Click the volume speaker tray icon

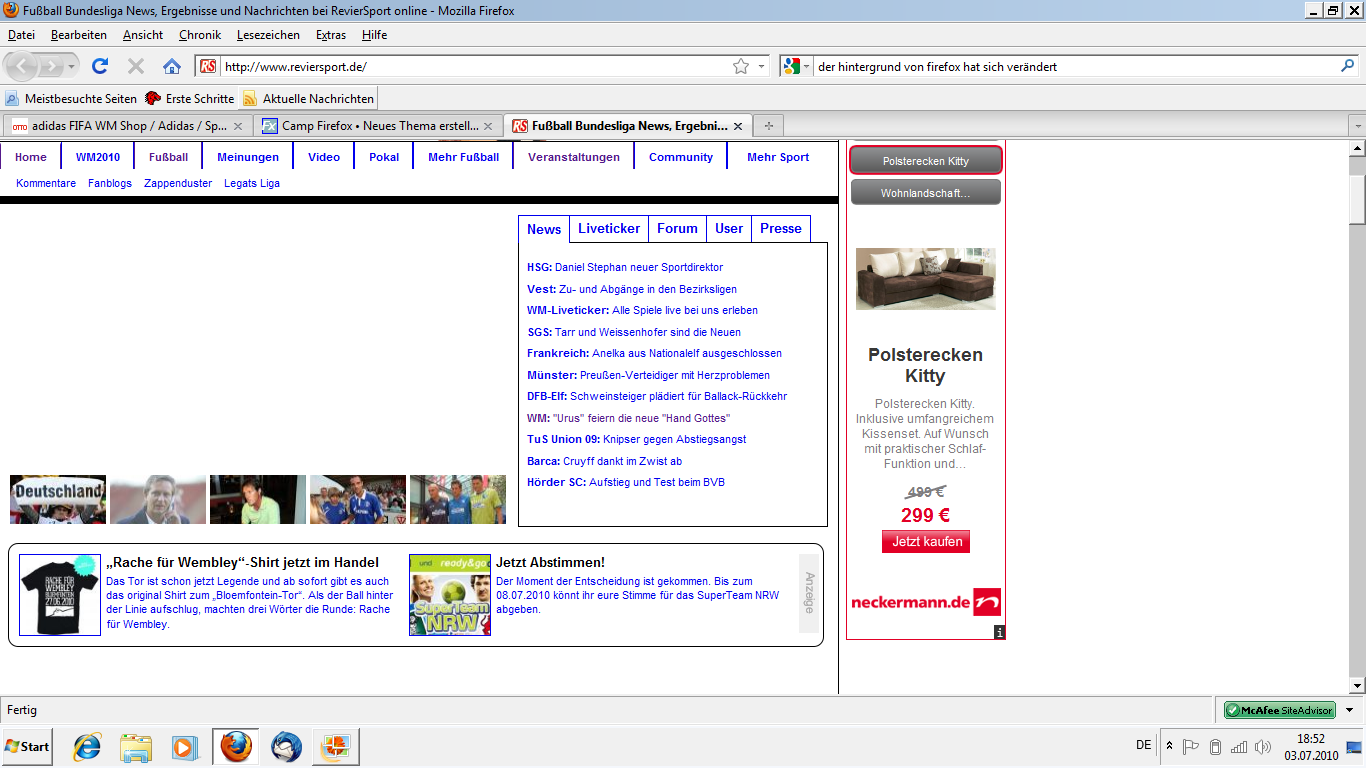point(1263,747)
